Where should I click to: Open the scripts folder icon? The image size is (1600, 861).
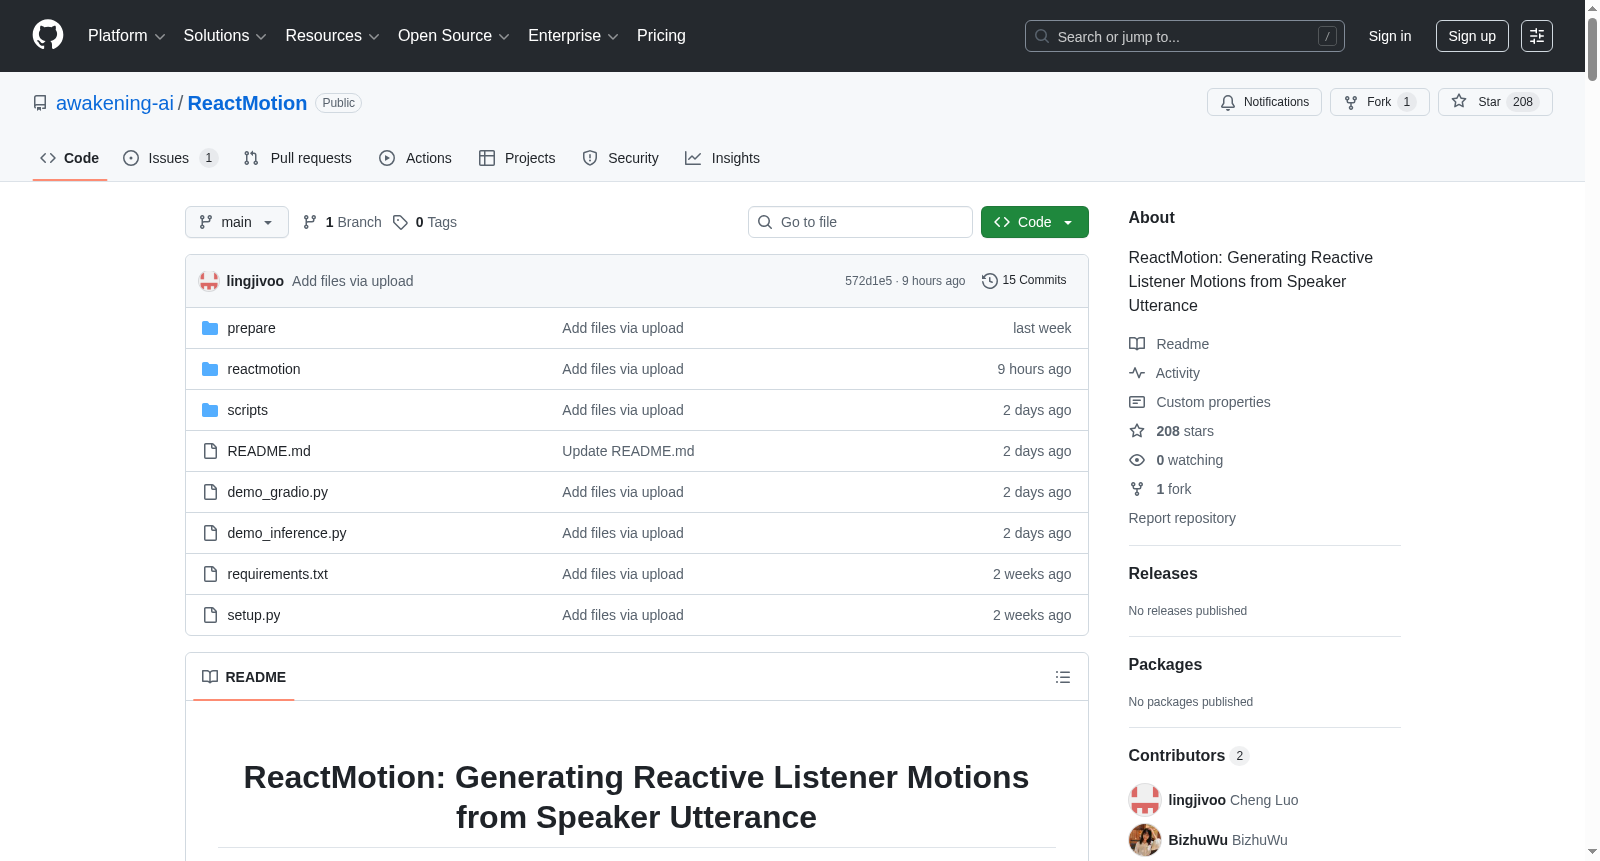point(210,410)
